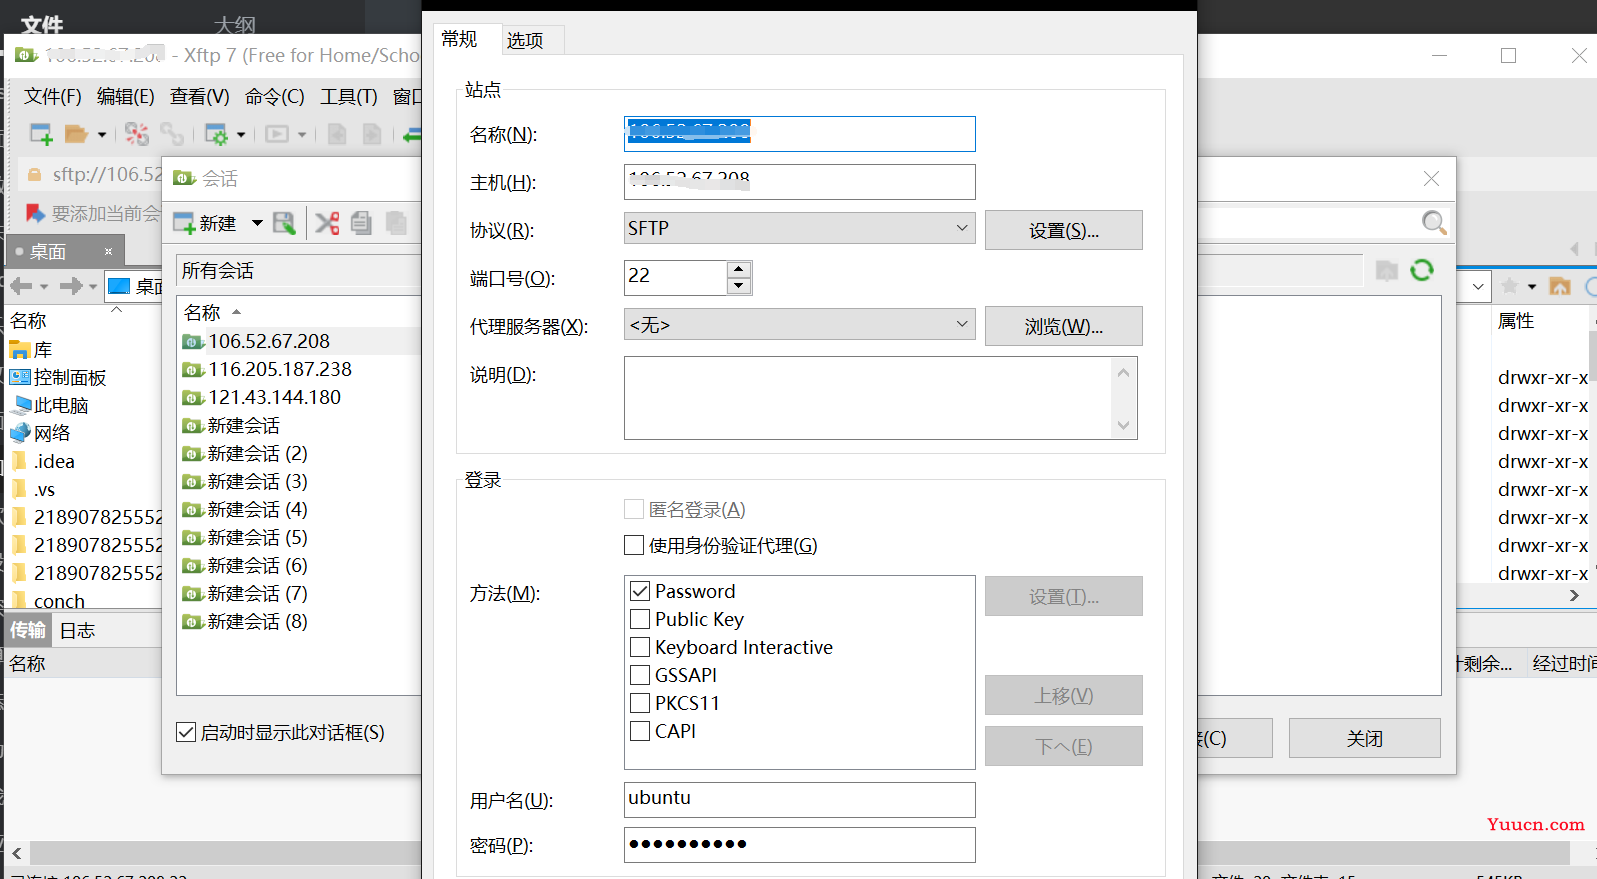Open the 编辑(E) menu

pos(125,96)
